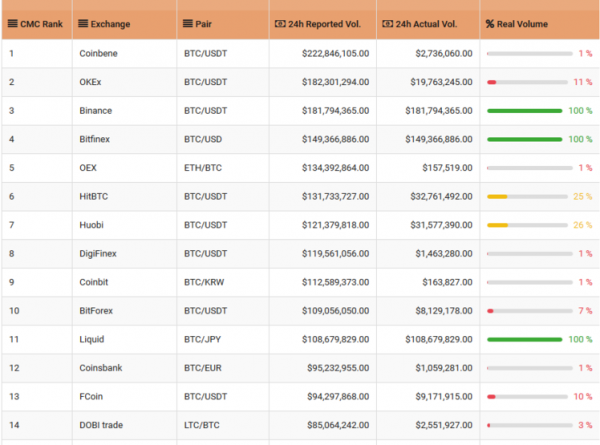Select the Binance exchange name

coord(96,111)
